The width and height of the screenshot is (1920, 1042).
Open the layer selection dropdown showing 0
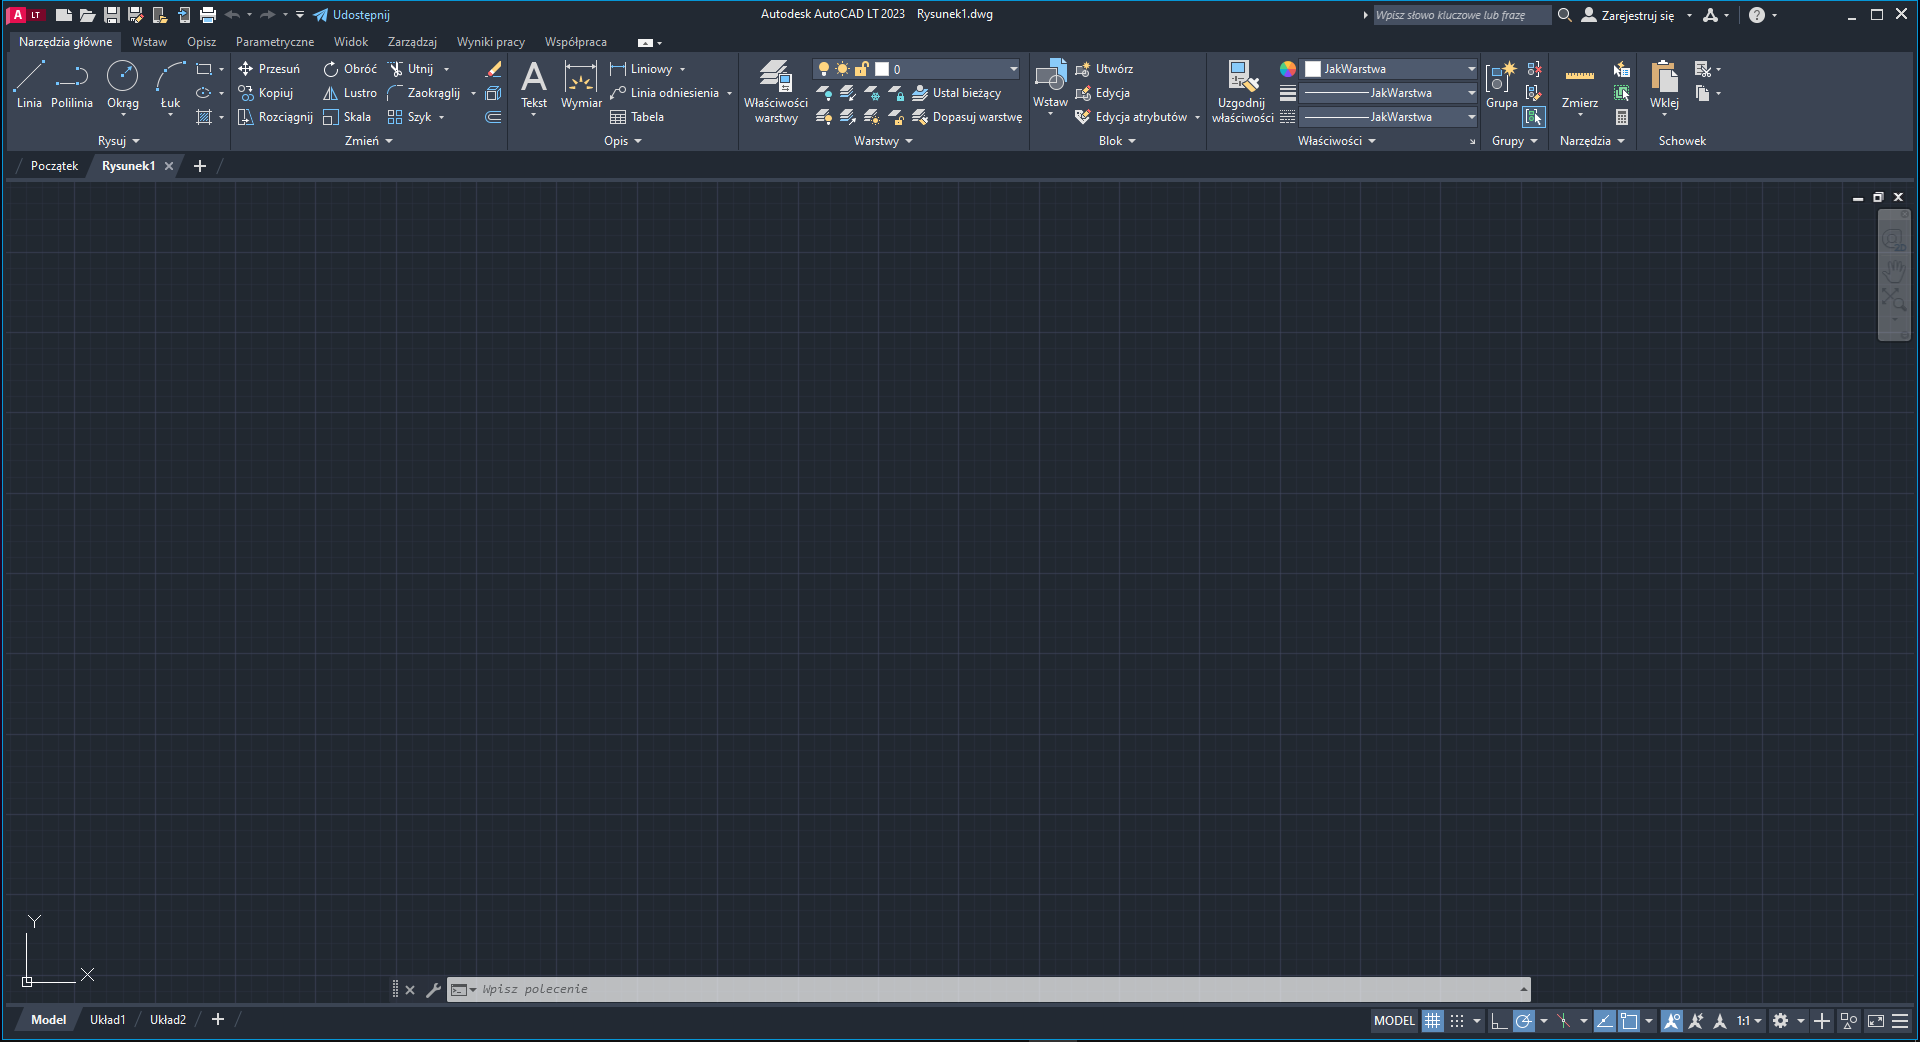coord(917,69)
